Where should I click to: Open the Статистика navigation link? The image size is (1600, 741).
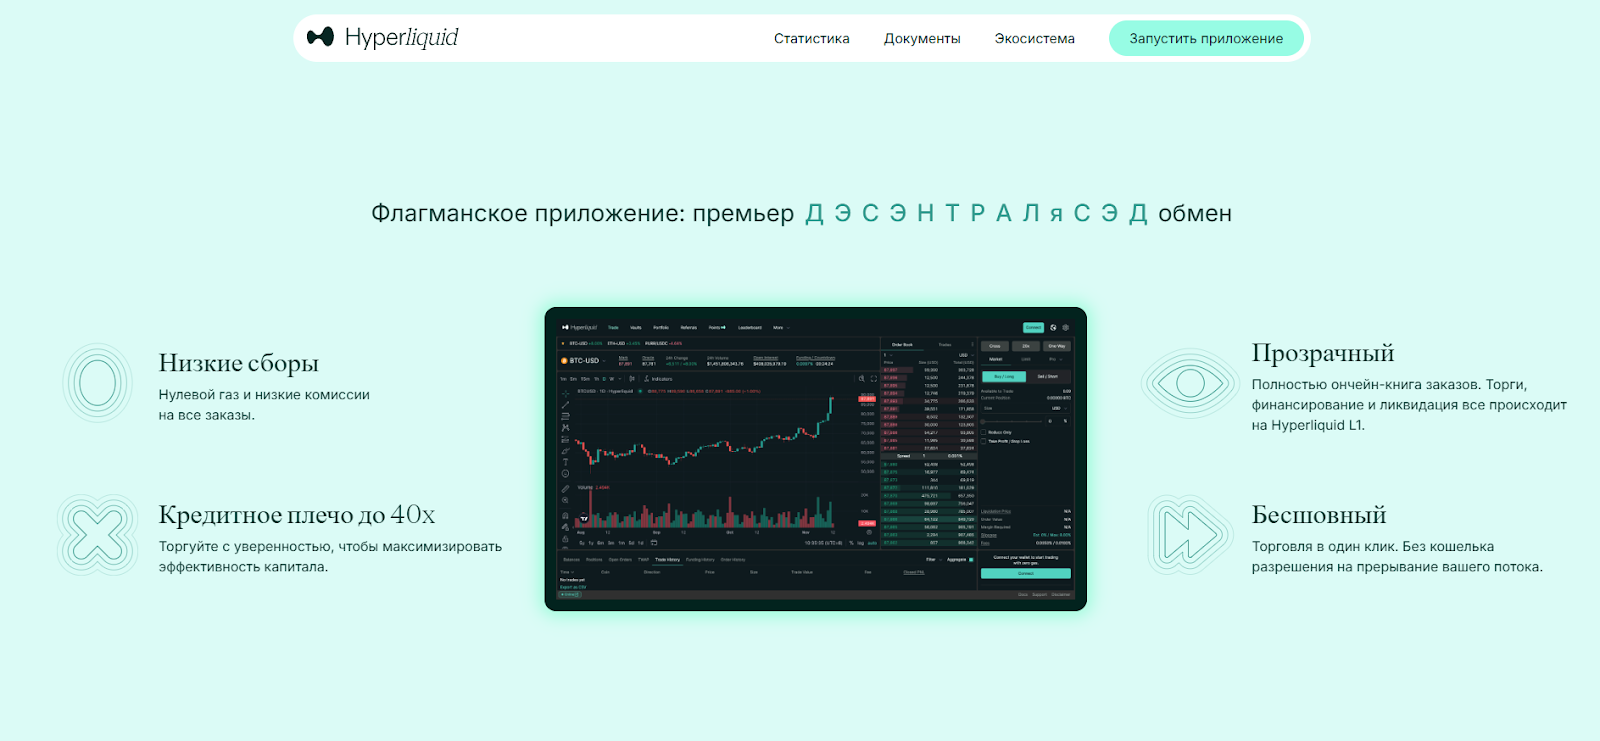point(812,38)
